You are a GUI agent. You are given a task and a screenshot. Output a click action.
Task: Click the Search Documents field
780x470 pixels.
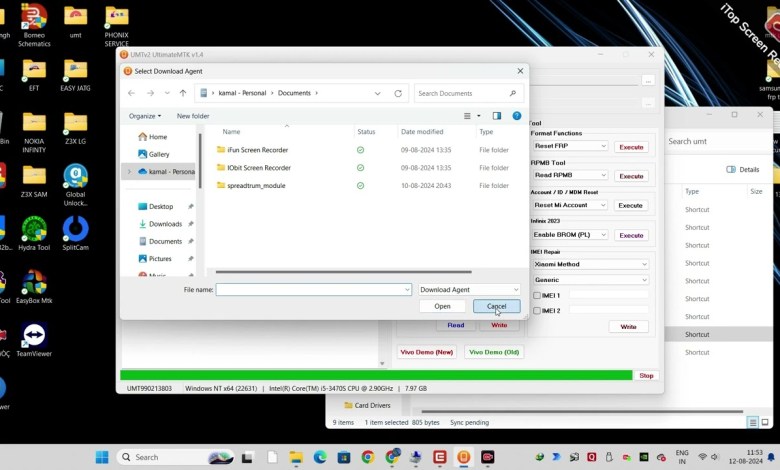pyautogui.click(x=468, y=93)
